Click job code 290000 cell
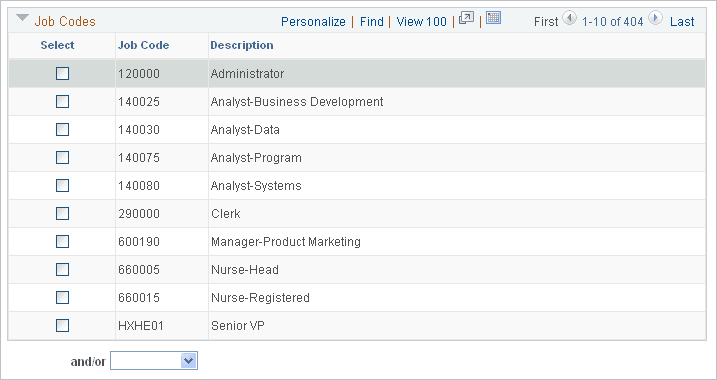 click(139, 214)
